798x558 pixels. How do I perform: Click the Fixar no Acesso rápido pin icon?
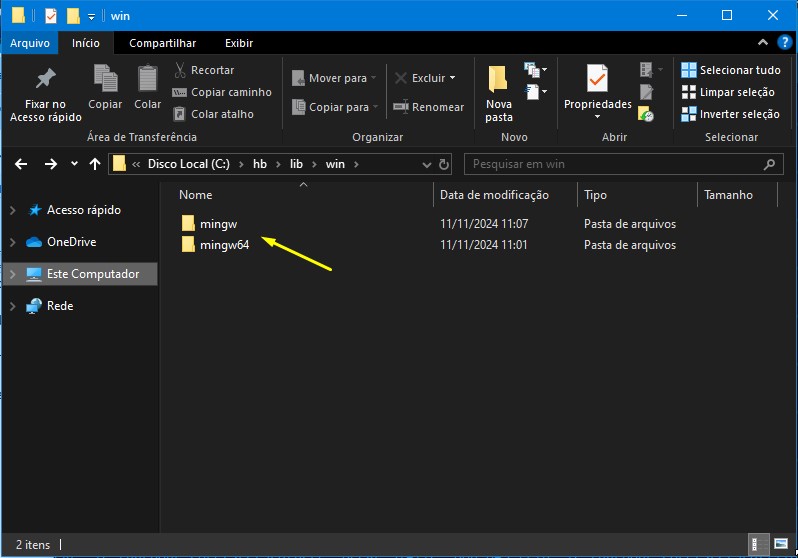[x=45, y=80]
